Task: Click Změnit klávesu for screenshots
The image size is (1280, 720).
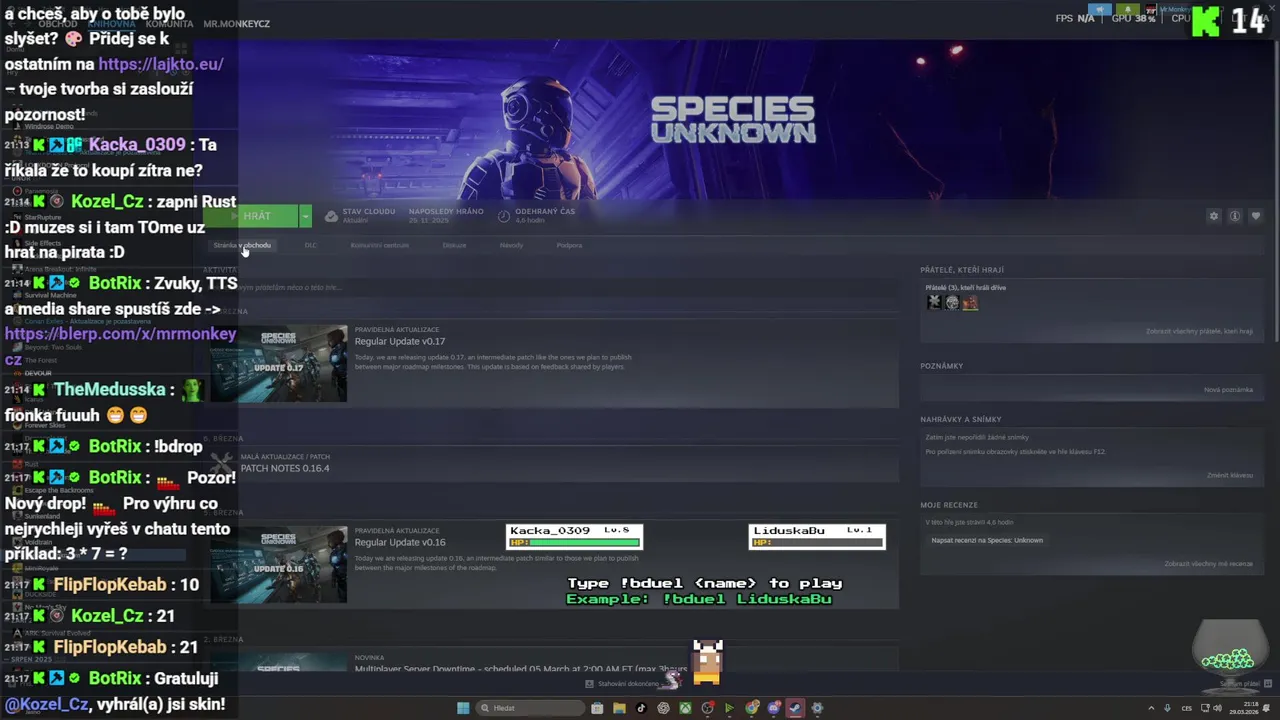Action: [1229, 475]
